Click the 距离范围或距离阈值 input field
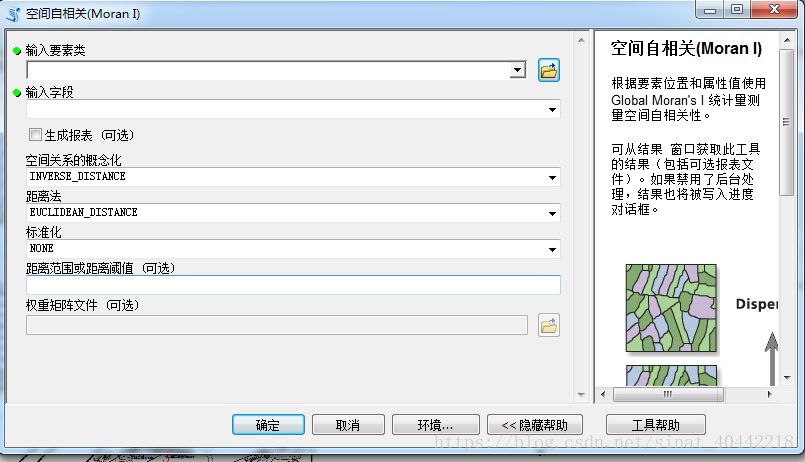This screenshot has width=805, height=462. click(293, 285)
